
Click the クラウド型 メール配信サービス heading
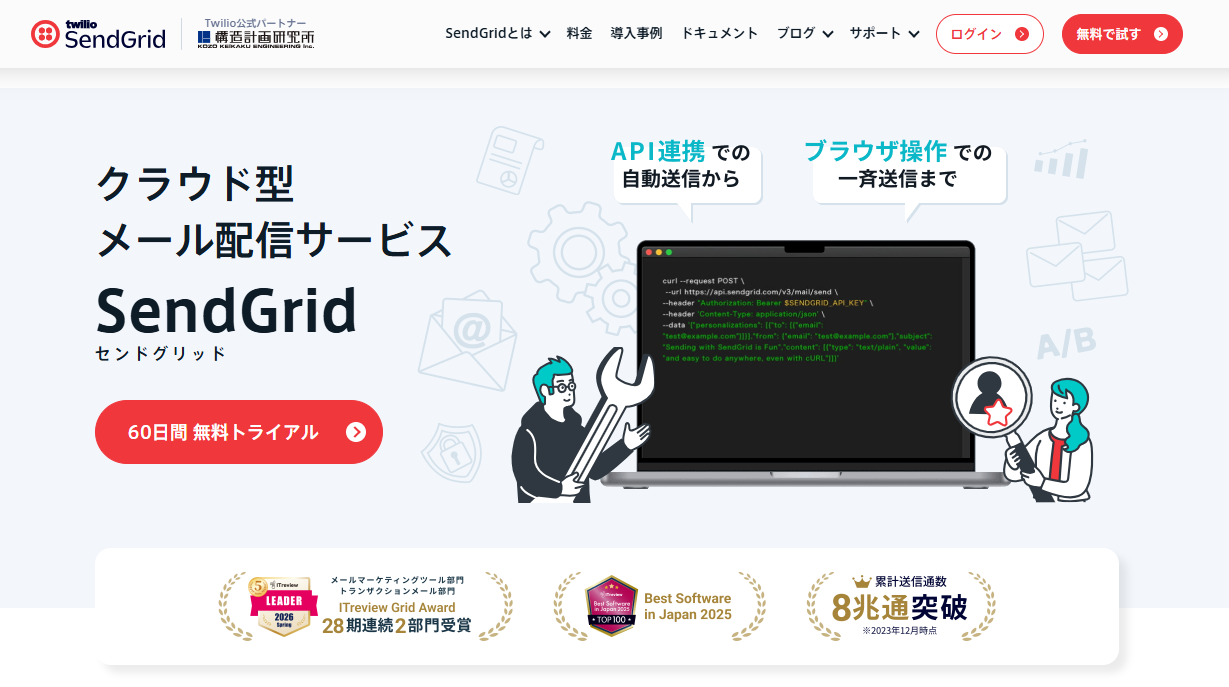click(274, 211)
